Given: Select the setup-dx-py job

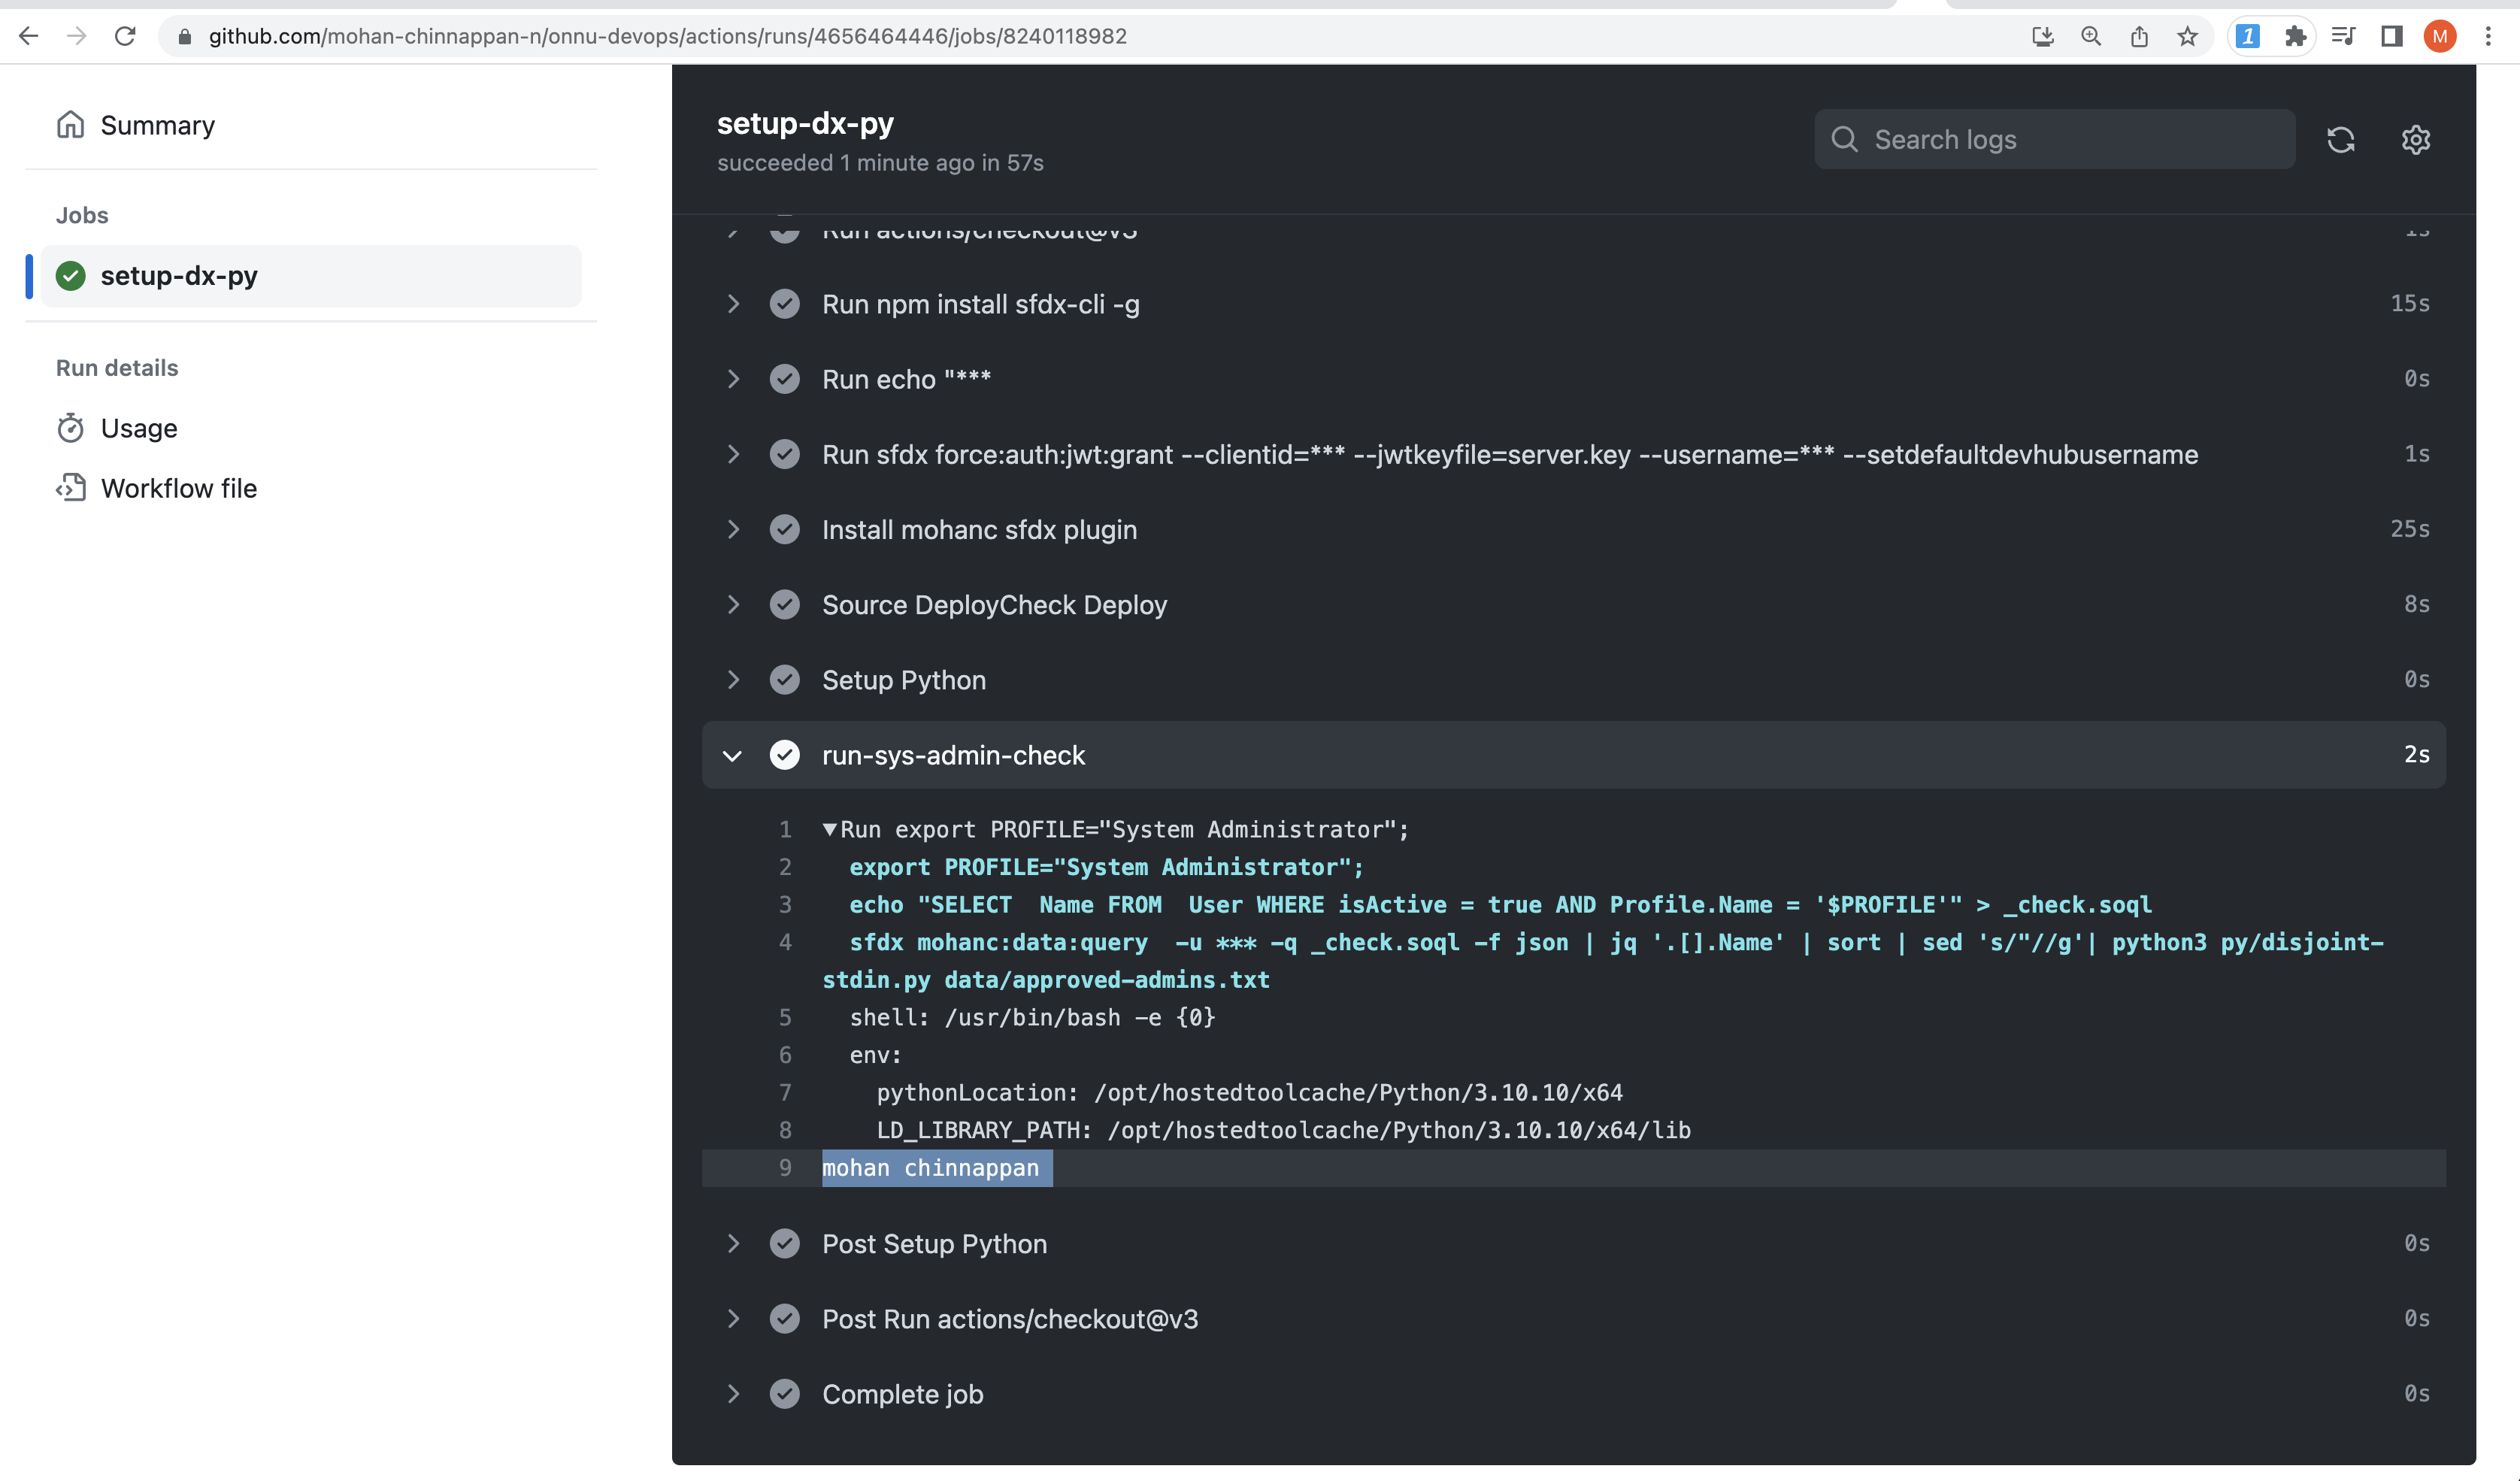Looking at the screenshot, I should click(311, 276).
